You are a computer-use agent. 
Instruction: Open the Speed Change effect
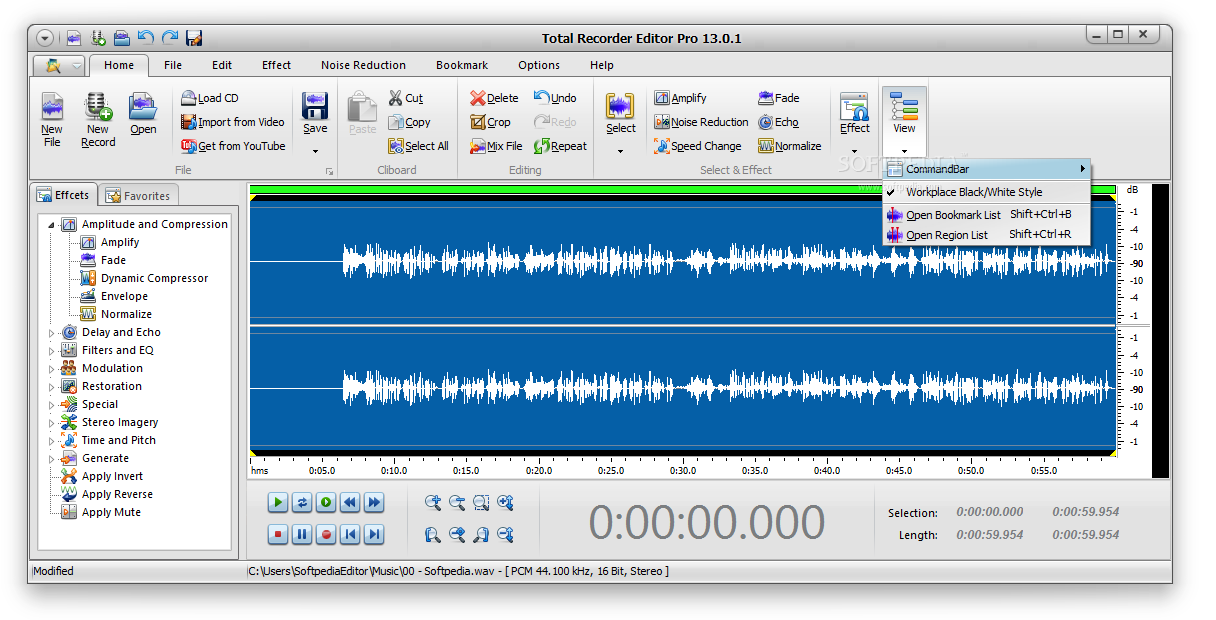pos(698,146)
